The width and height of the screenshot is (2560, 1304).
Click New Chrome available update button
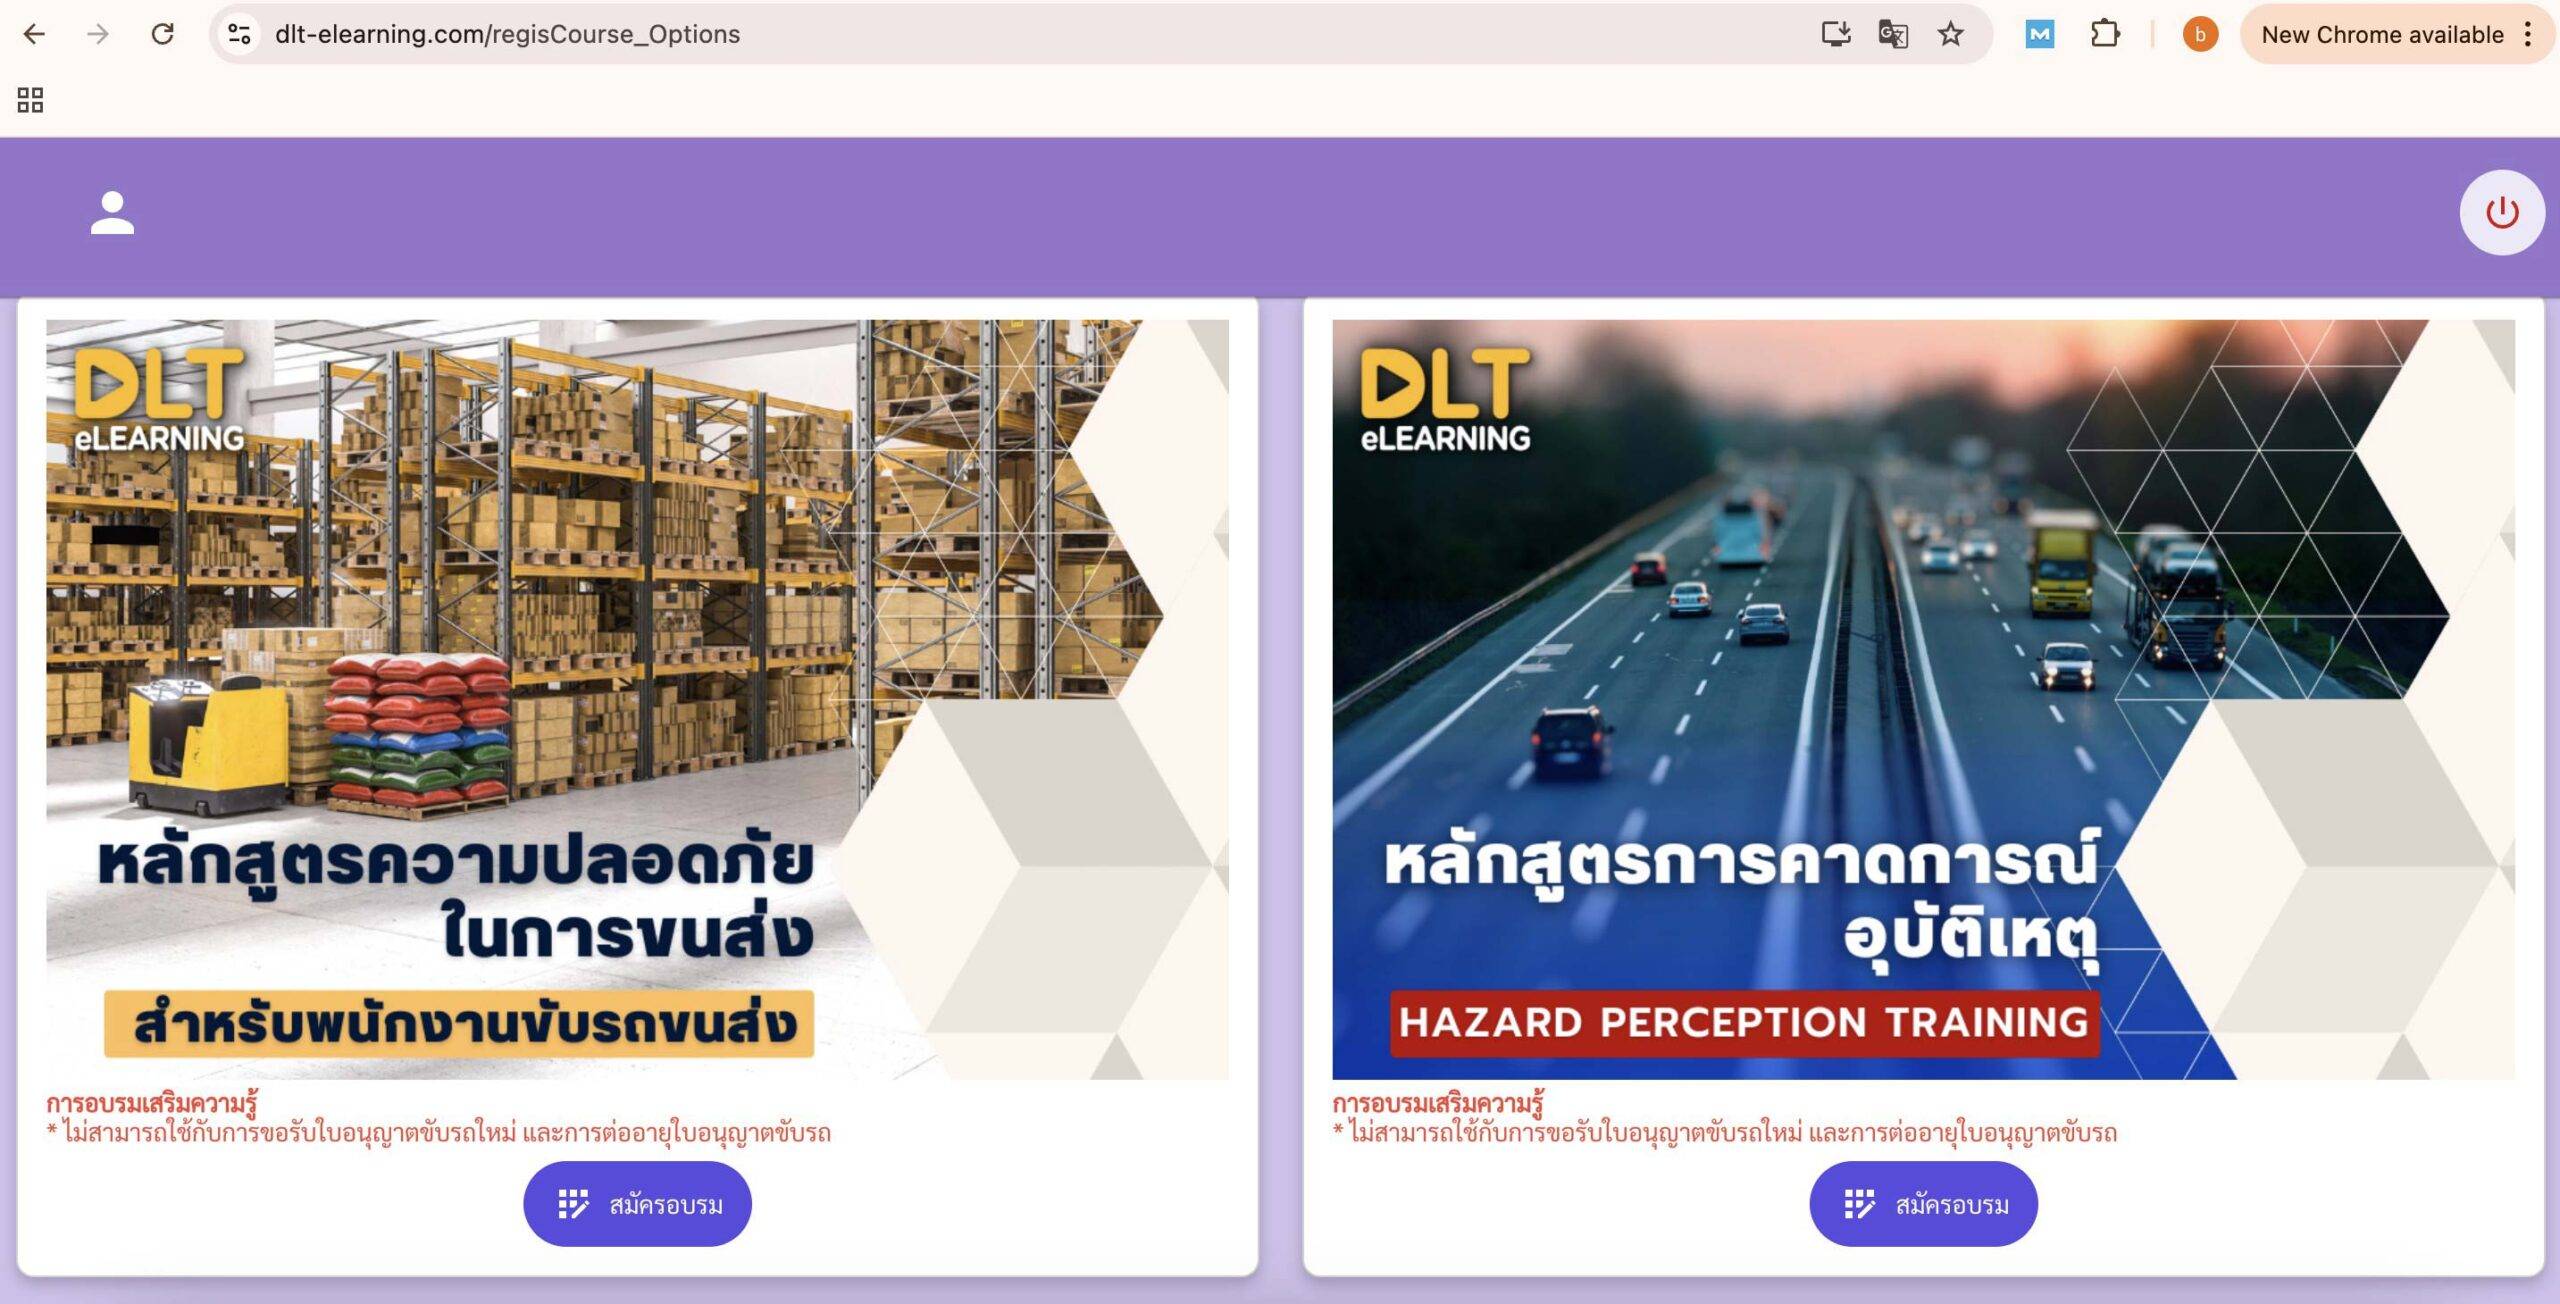(x=2383, y=34)
